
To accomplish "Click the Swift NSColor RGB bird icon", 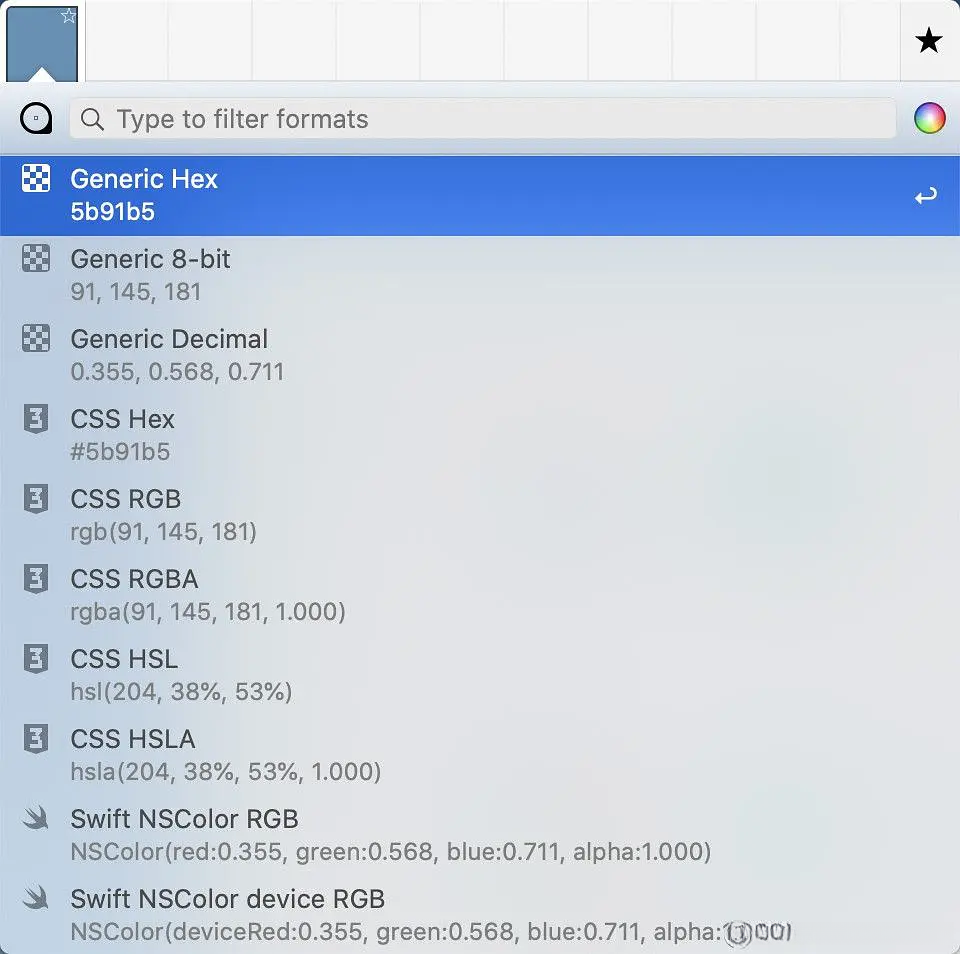I will point(36,818).
